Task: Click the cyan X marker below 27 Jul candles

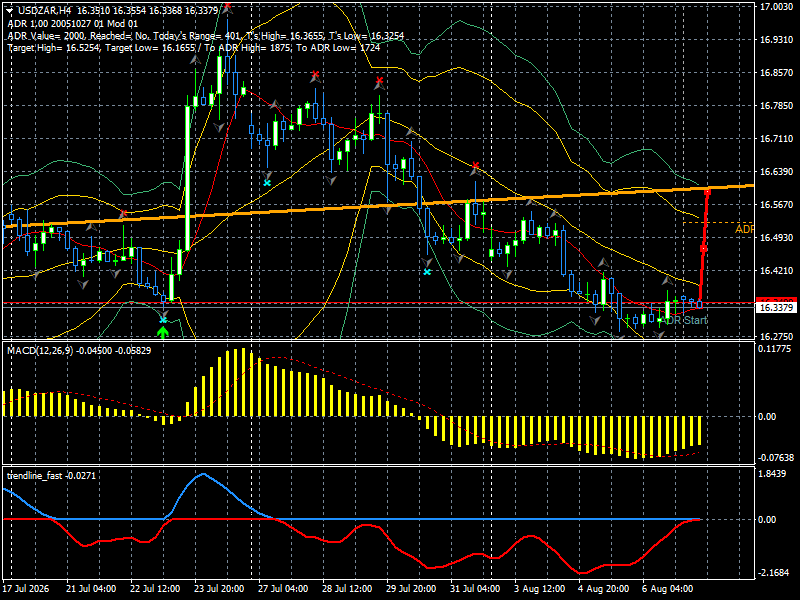Action: pyautogui.click(x=267, y=183)
